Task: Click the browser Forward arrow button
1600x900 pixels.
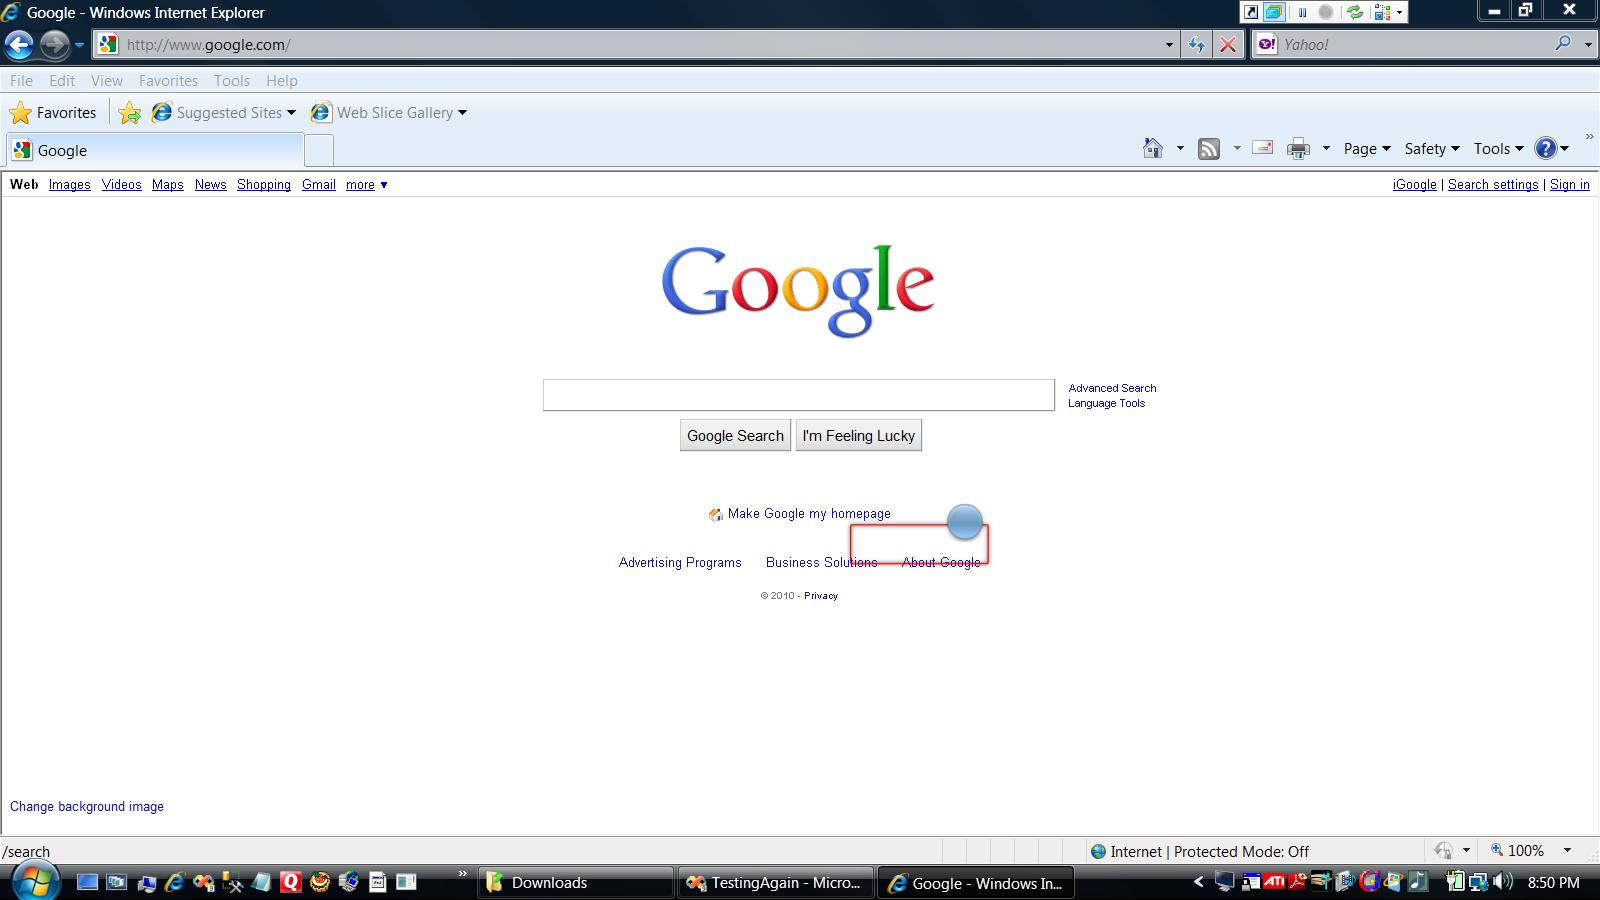Action: 54,44
